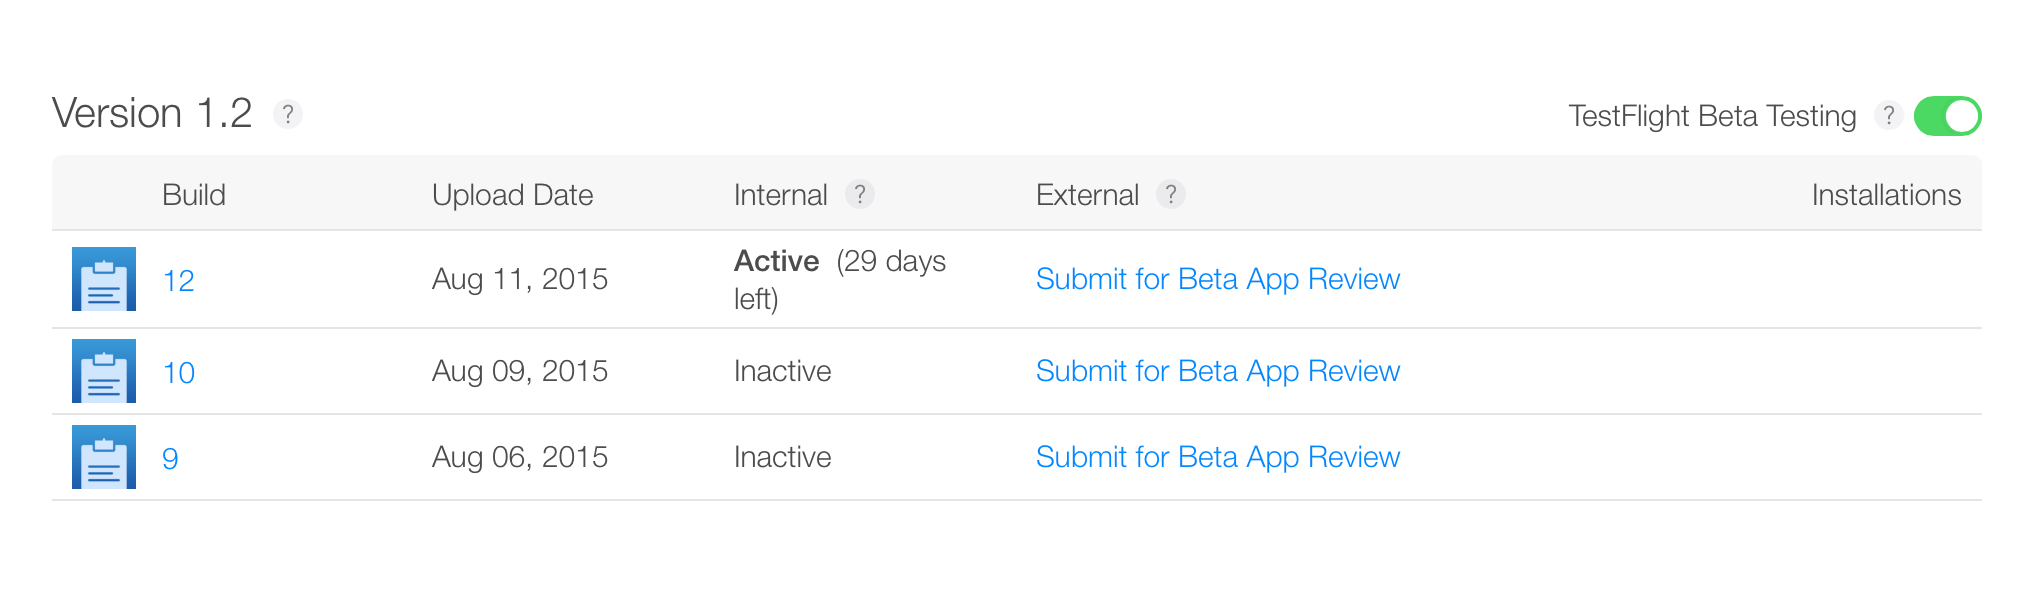
Task: Open build 12 details
Action: tap(180, 281)
